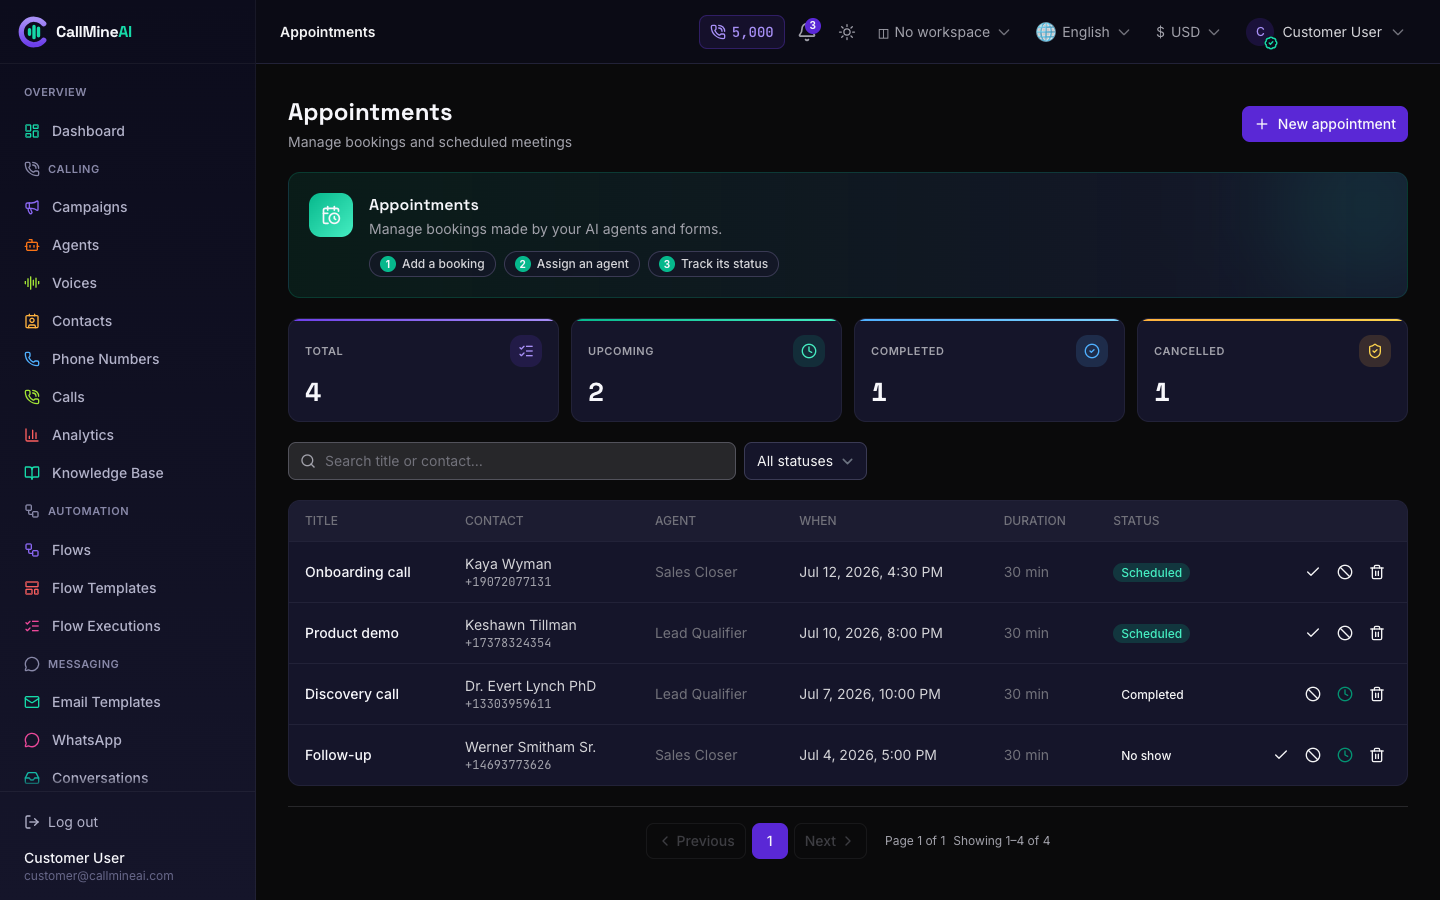
Task: Click the Onboarding call title
Action: coord(358,572)
